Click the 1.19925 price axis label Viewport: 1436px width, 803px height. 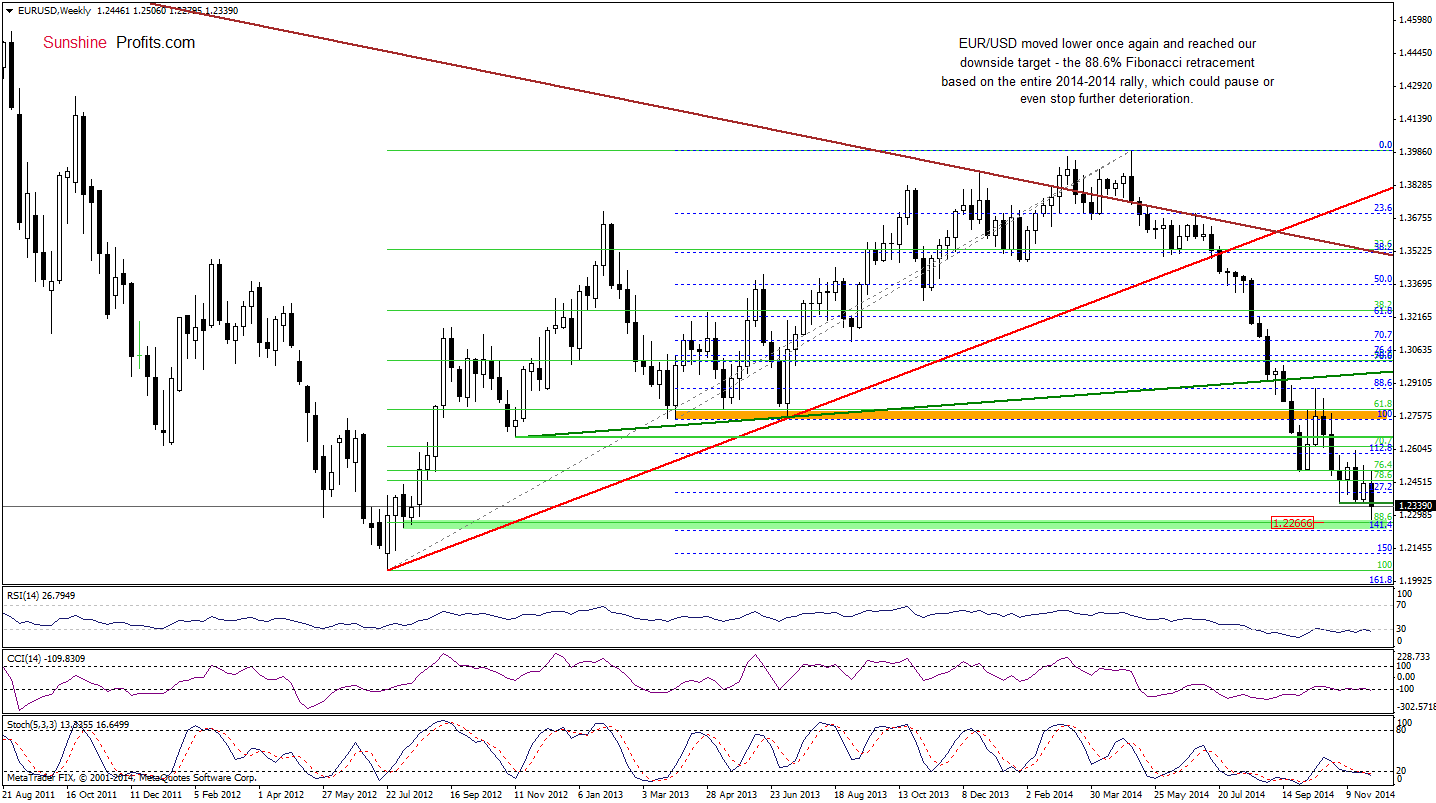pos(1417,581)
